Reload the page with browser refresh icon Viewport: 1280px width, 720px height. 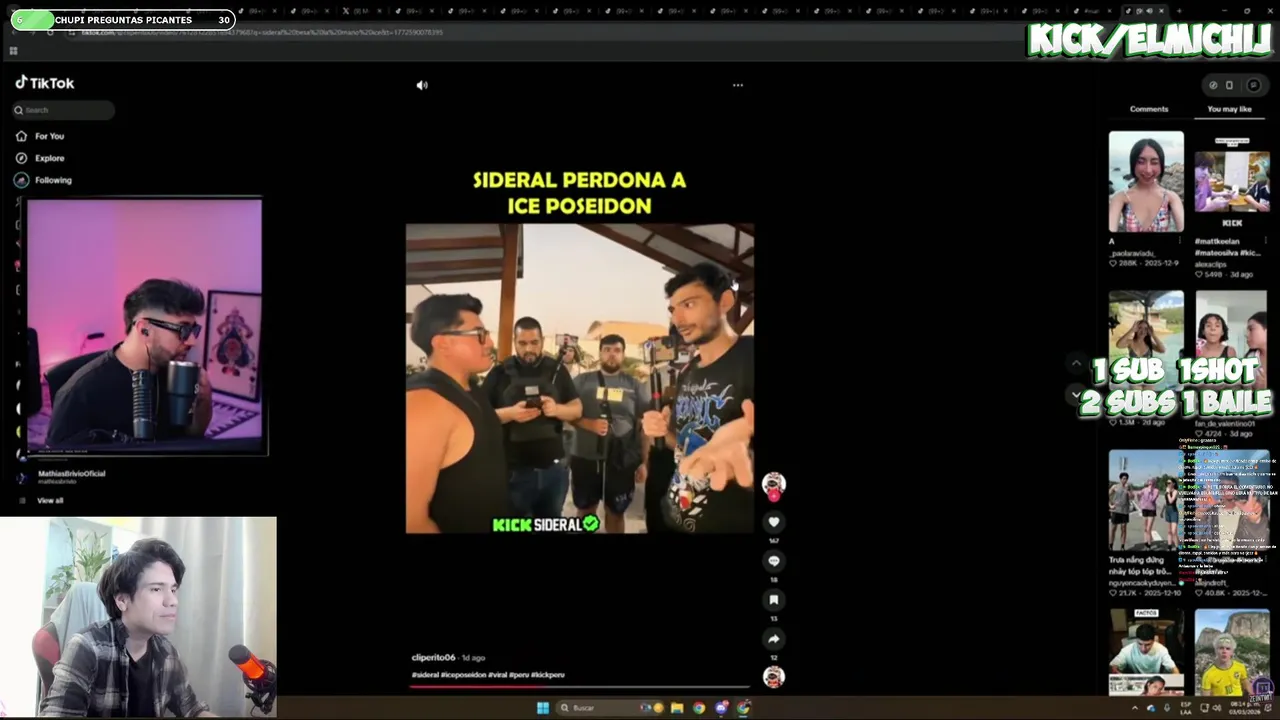point(50,32)
